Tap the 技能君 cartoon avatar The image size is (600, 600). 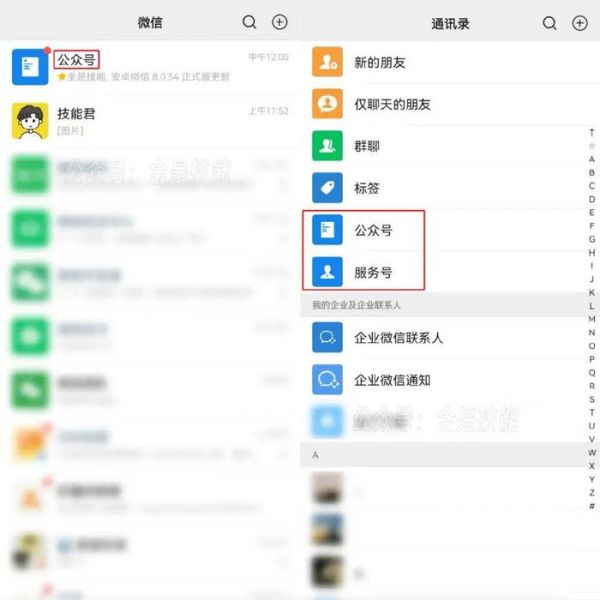[x=30, y=121]
